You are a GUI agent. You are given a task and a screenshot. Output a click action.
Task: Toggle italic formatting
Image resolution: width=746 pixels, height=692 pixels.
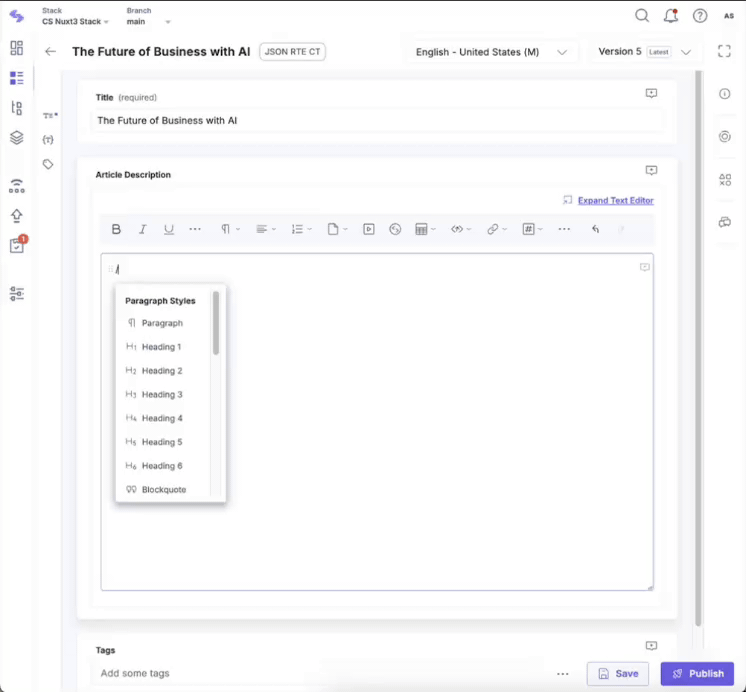(142, 229)
